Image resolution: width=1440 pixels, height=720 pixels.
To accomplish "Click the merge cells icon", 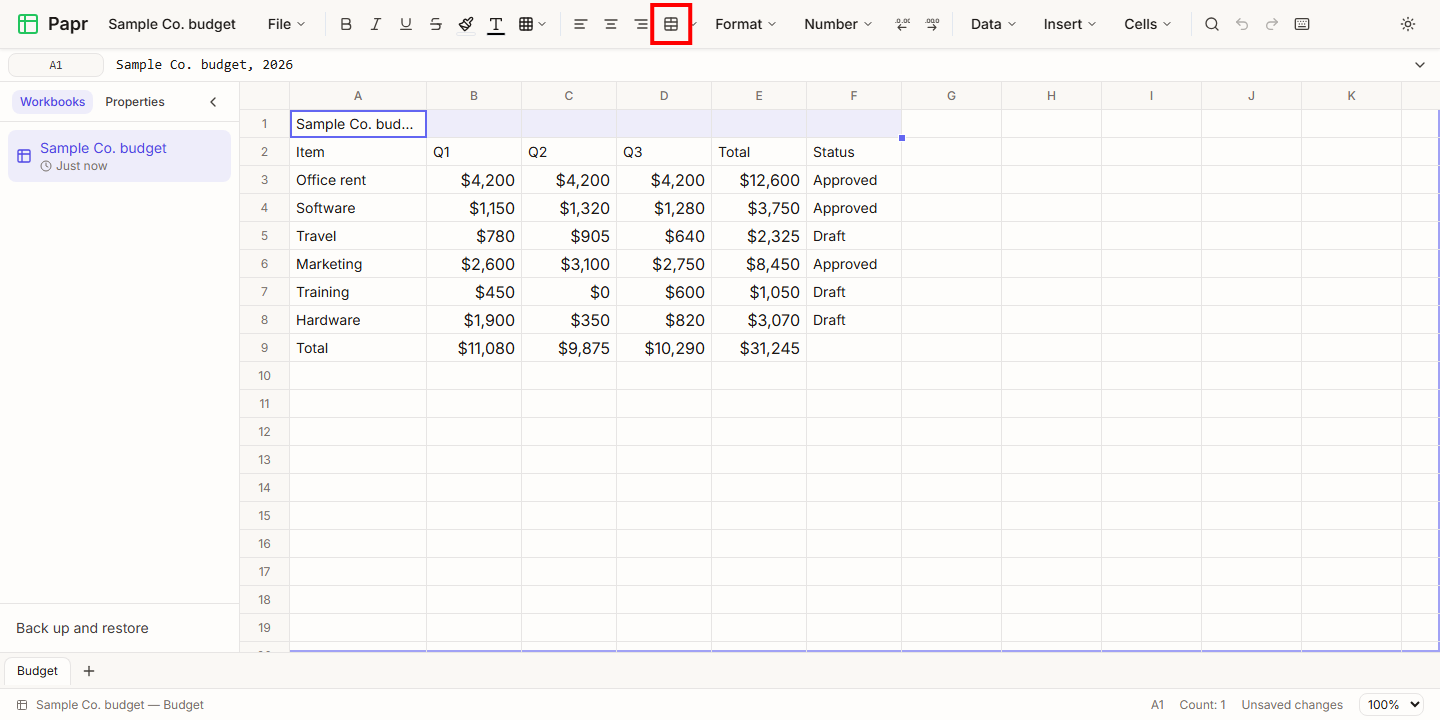I will pyautogui.click(x=671, y=24).
